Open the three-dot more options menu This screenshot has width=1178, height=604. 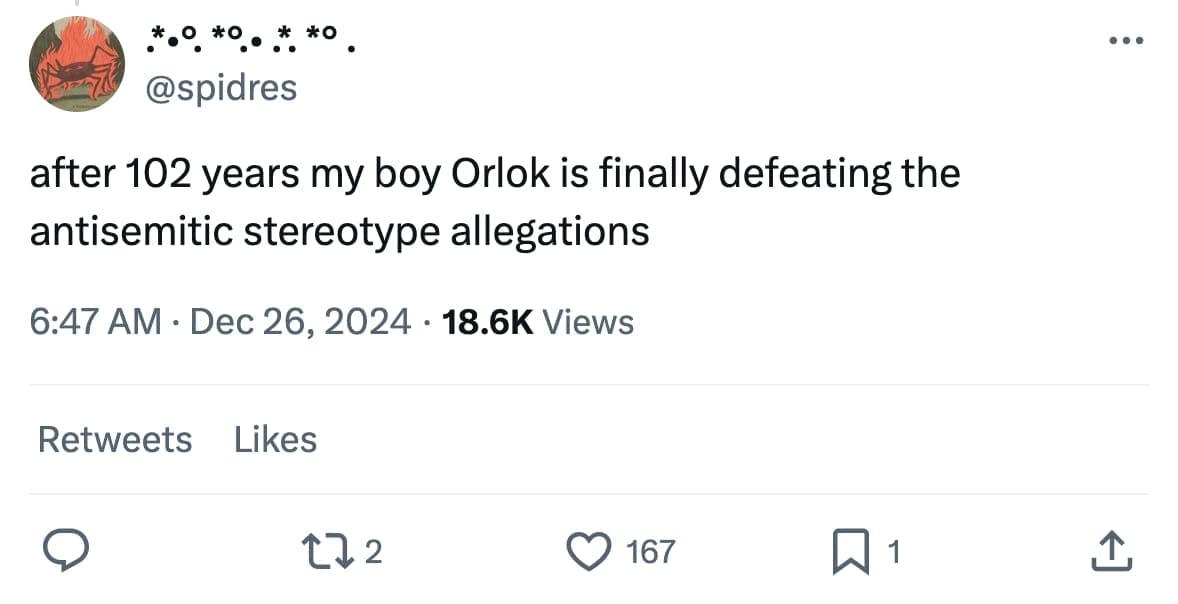[x=1124, y=41]
